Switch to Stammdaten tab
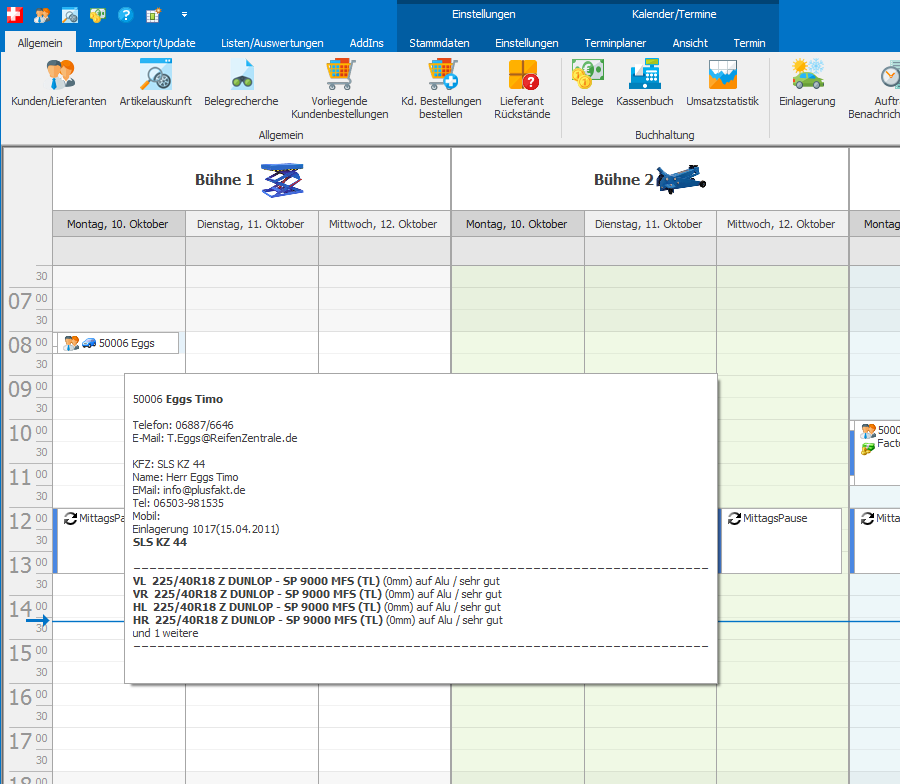Image resolution: width=900 pixels, height=784 pixels. [439, 43]
